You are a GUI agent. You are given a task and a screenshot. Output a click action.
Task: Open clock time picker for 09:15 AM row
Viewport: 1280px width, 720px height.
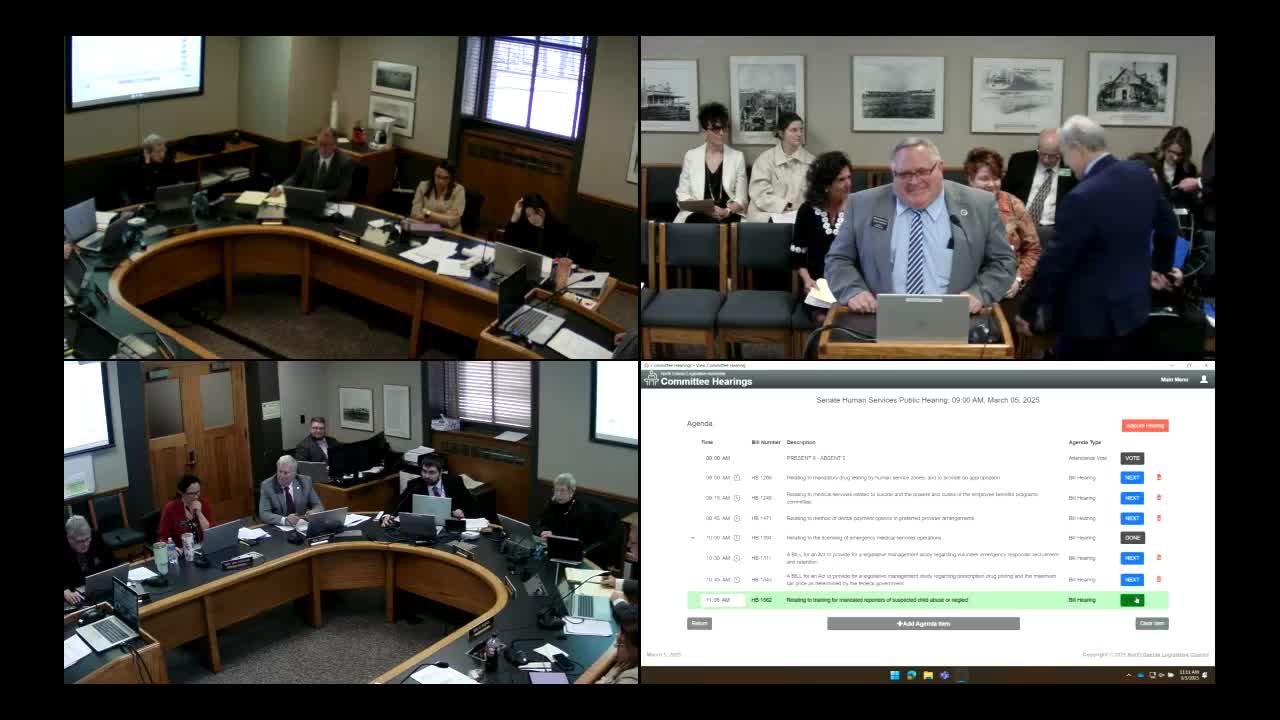[x=737, y=498]
